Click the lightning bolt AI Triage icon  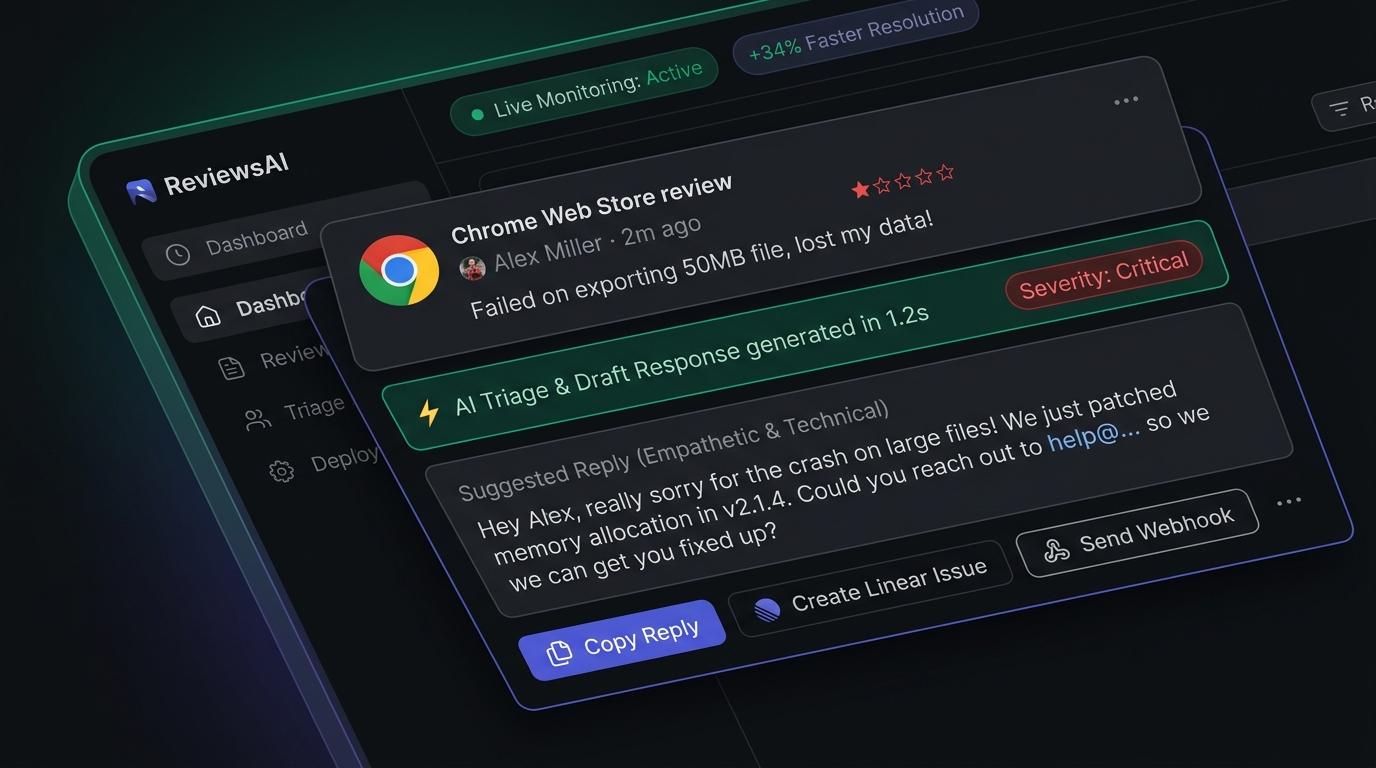click(x=429, y=412)
